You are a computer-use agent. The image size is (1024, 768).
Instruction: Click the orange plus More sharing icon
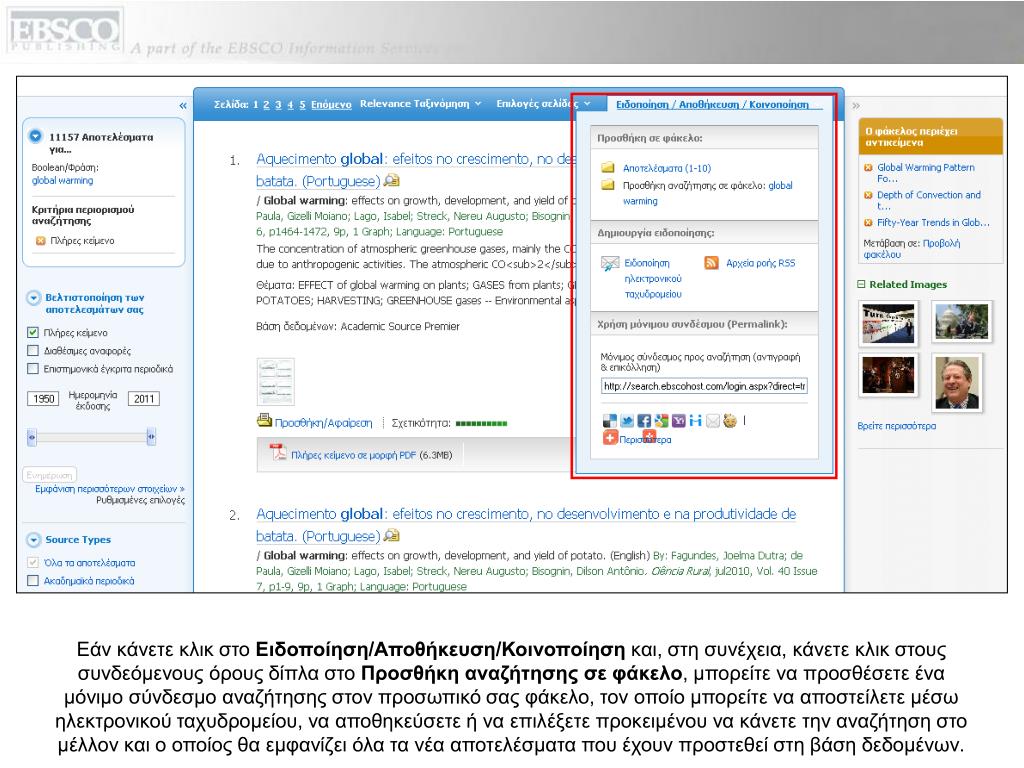(609, 438)
